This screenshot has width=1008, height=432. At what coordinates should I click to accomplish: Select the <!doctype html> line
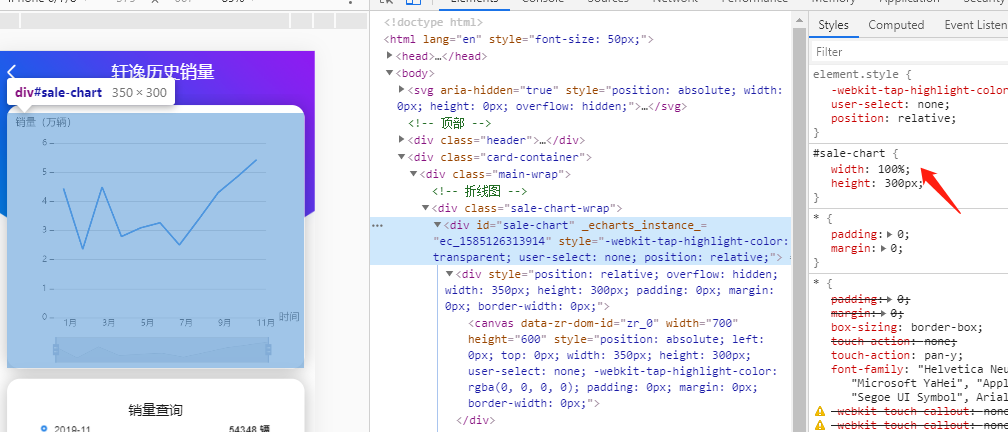coord(432,22)
